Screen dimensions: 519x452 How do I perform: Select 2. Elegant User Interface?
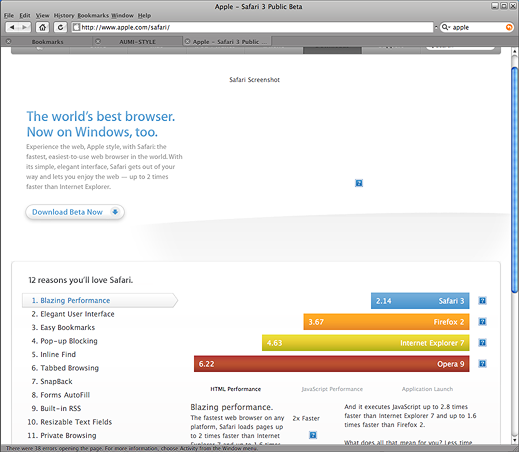point(73,314)
